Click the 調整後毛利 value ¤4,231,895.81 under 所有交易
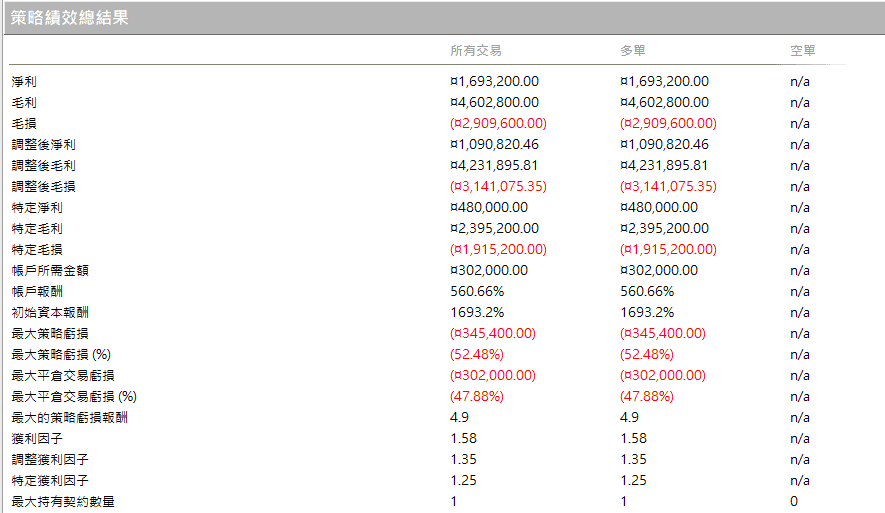885x513 pixels. (494, 165)
